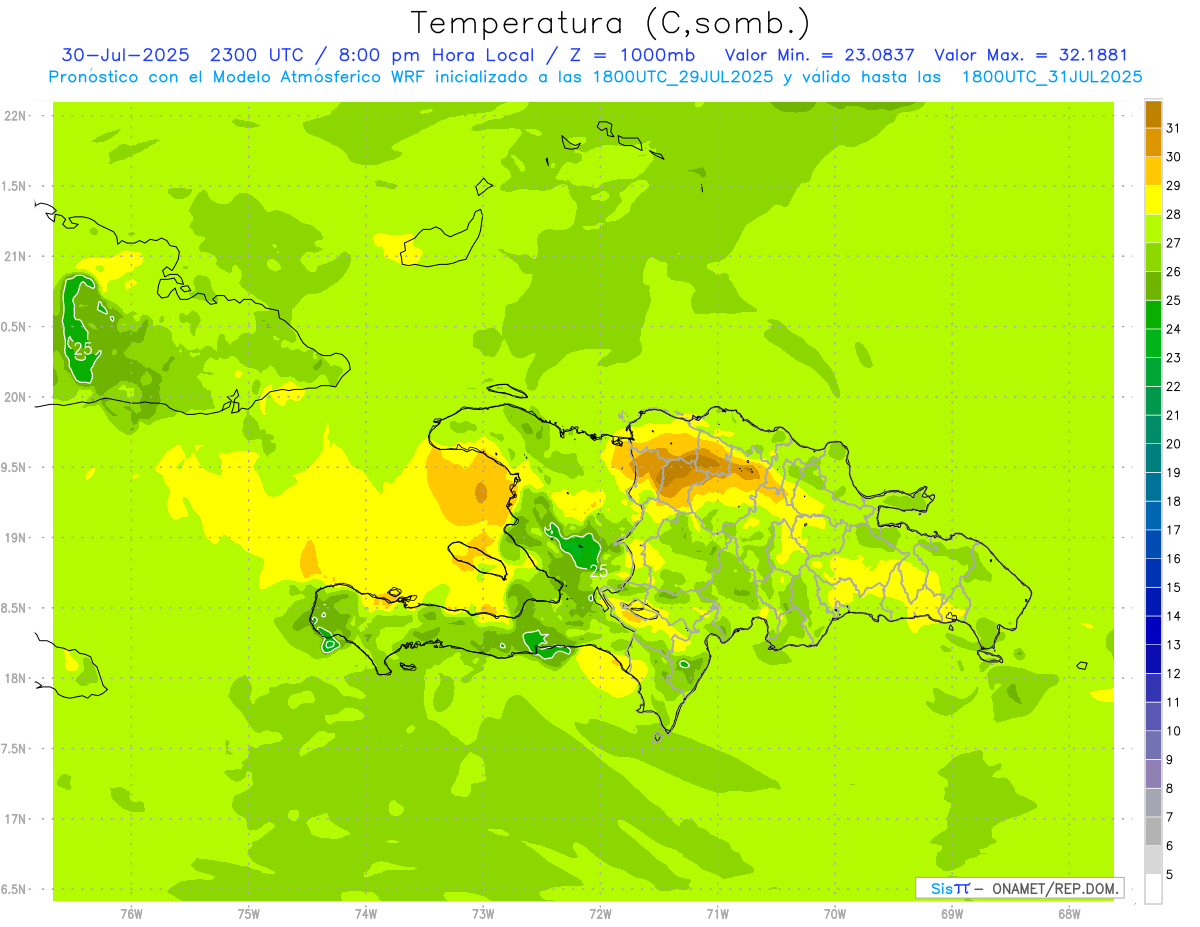Click 'Valor Min. = 23.0837' text

[820, 55]
